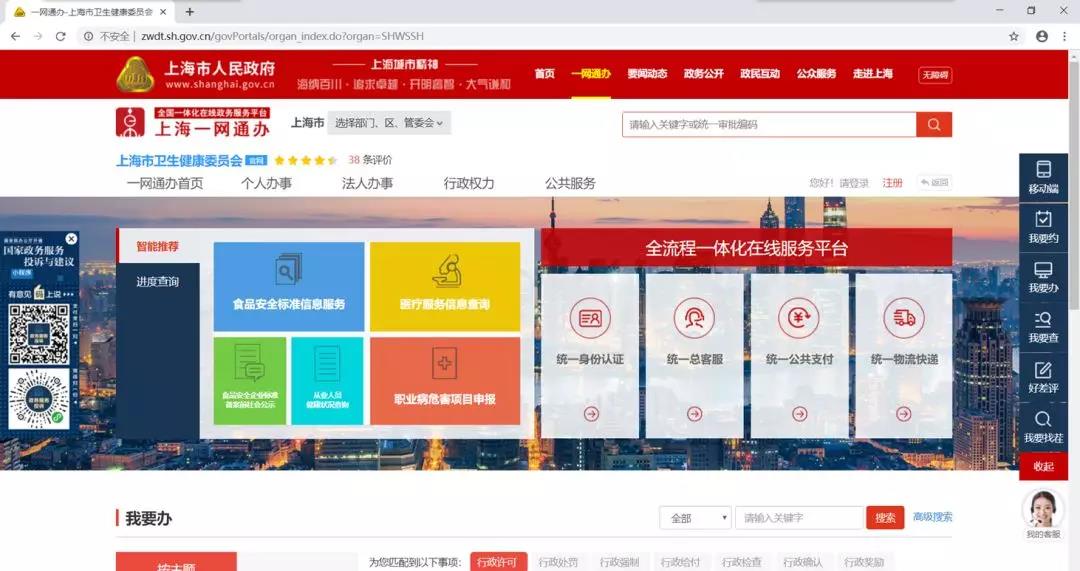Open 走进上海 menu item

tap(873, 74)
